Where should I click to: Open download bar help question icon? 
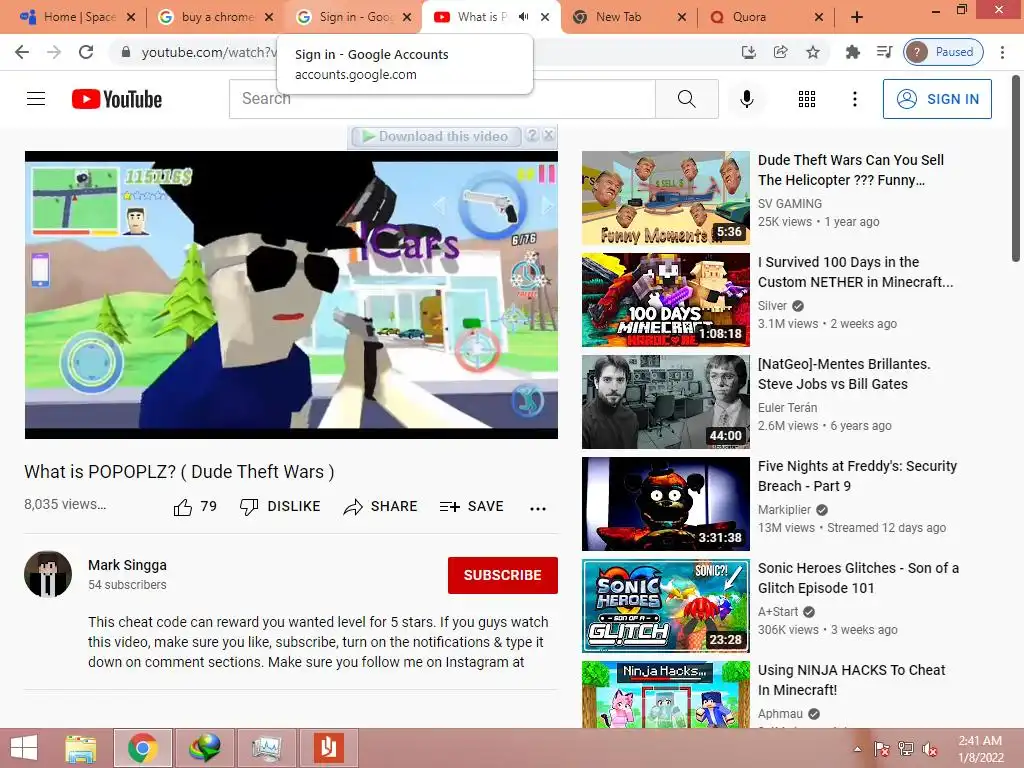click(x=532, y=135)
